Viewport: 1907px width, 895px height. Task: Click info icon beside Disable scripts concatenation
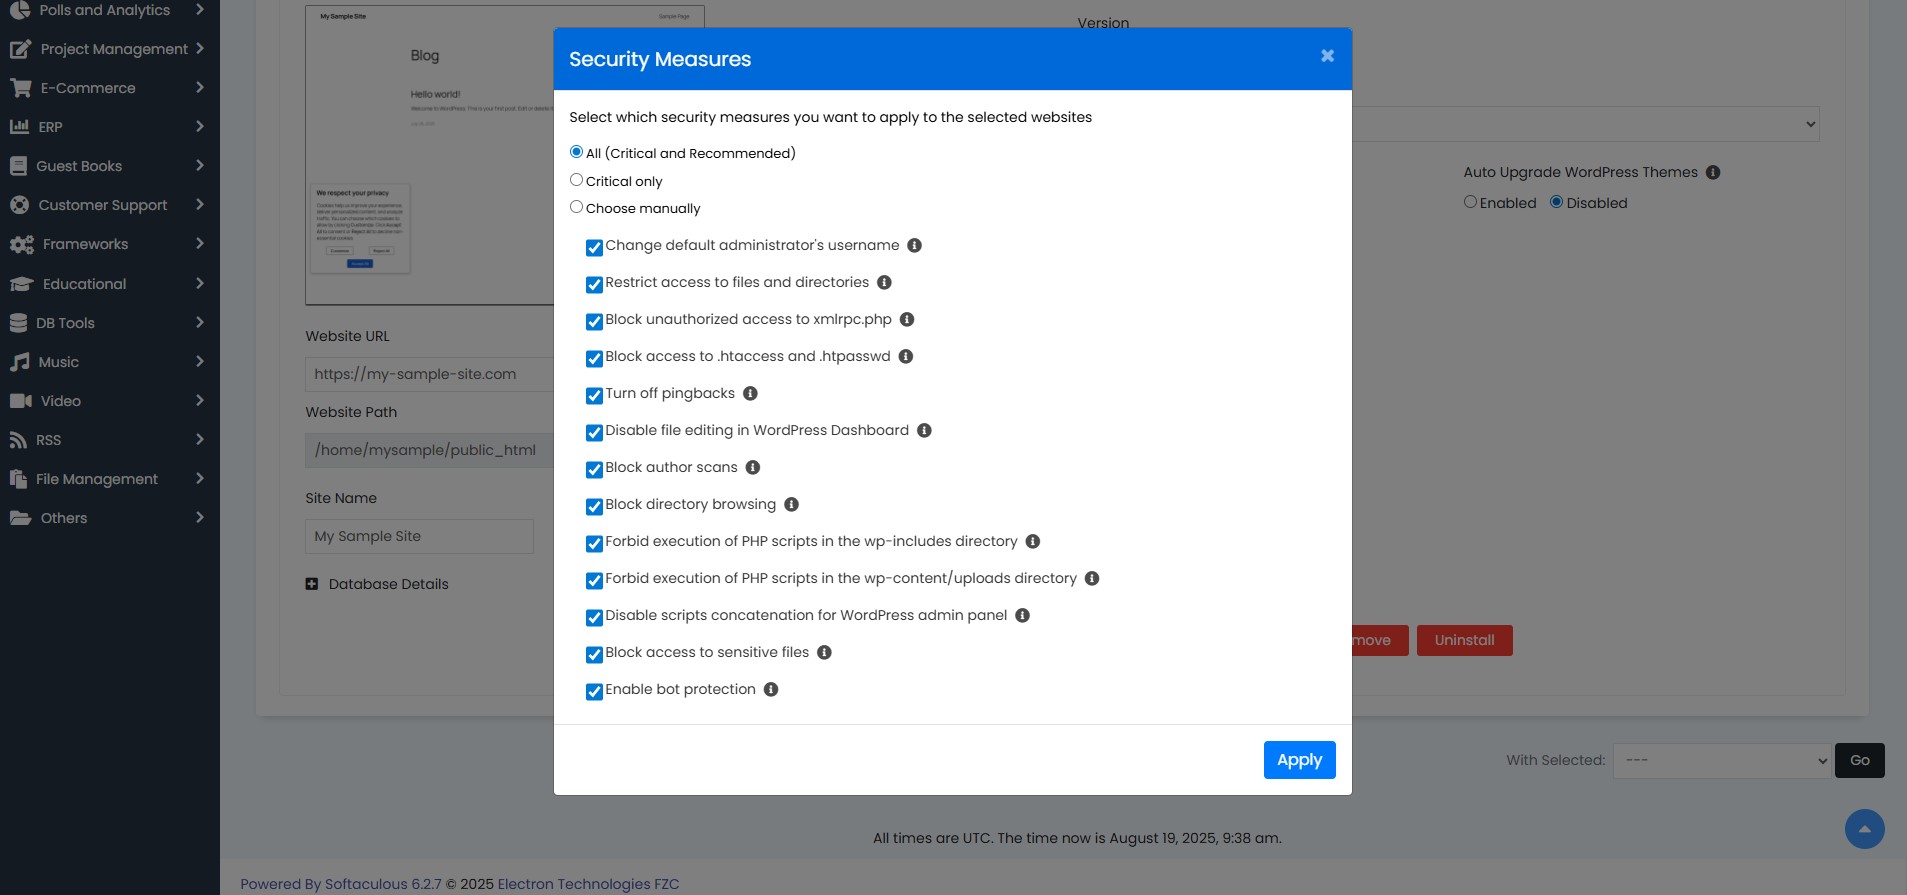click(x=1022, y=615)
